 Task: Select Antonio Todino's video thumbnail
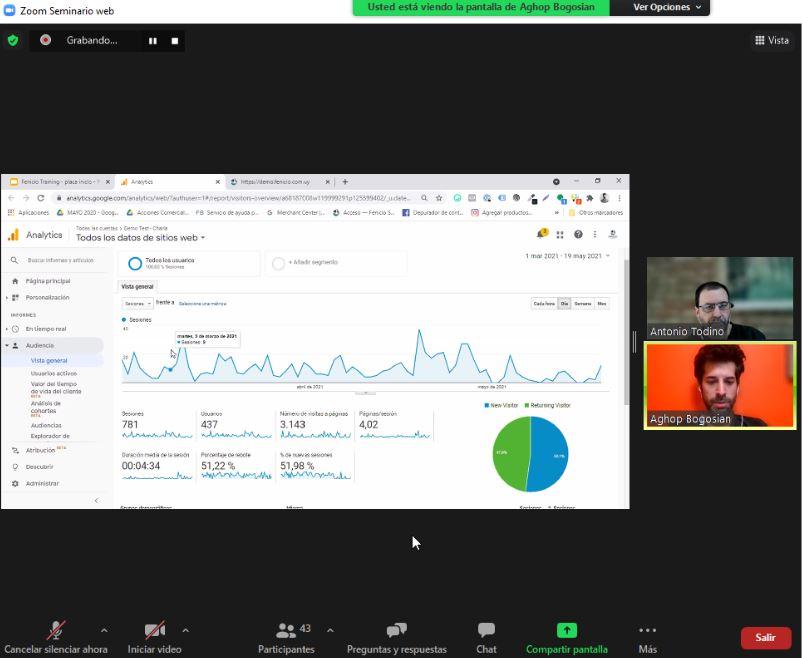pos(719,298)
